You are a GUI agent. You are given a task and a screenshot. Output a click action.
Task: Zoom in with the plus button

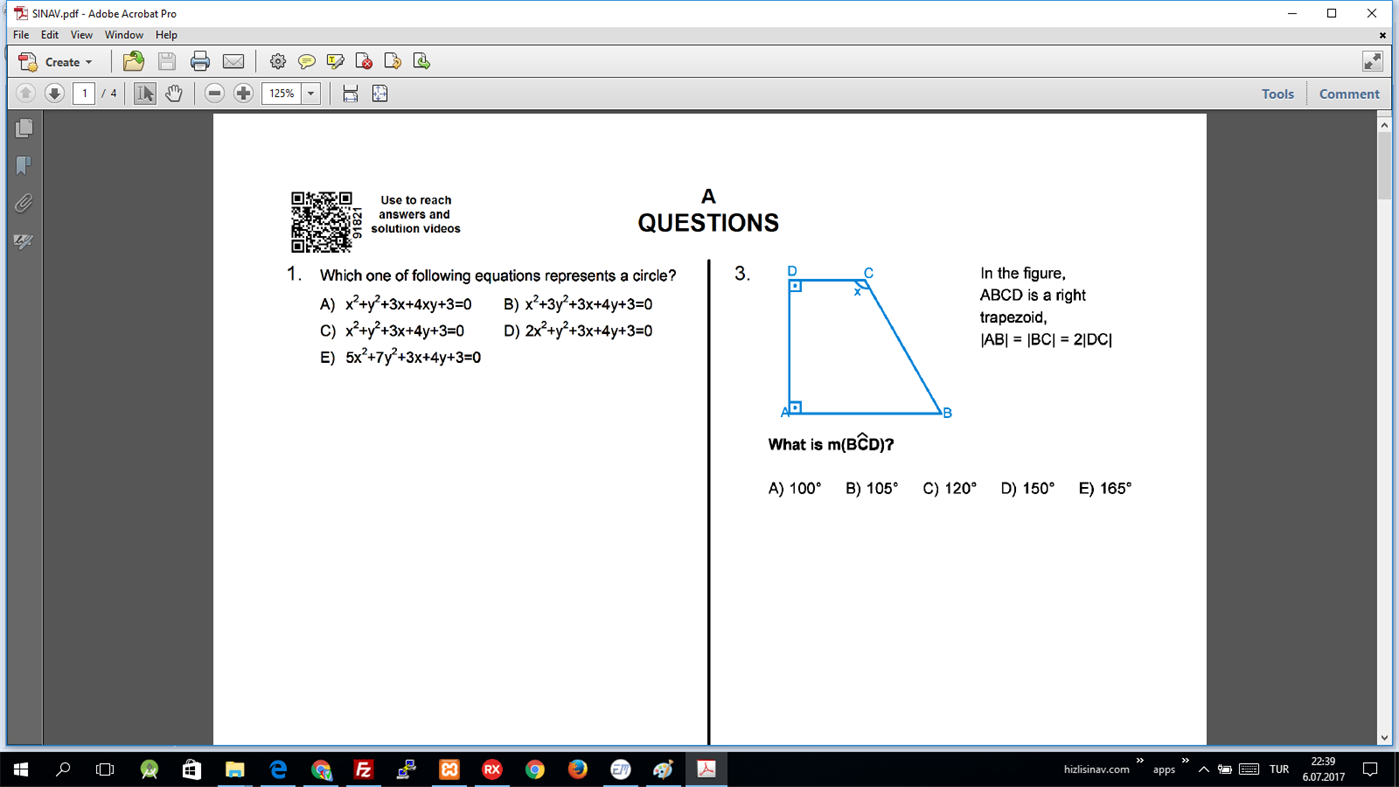pyautogui.click(x=243, y=93)
